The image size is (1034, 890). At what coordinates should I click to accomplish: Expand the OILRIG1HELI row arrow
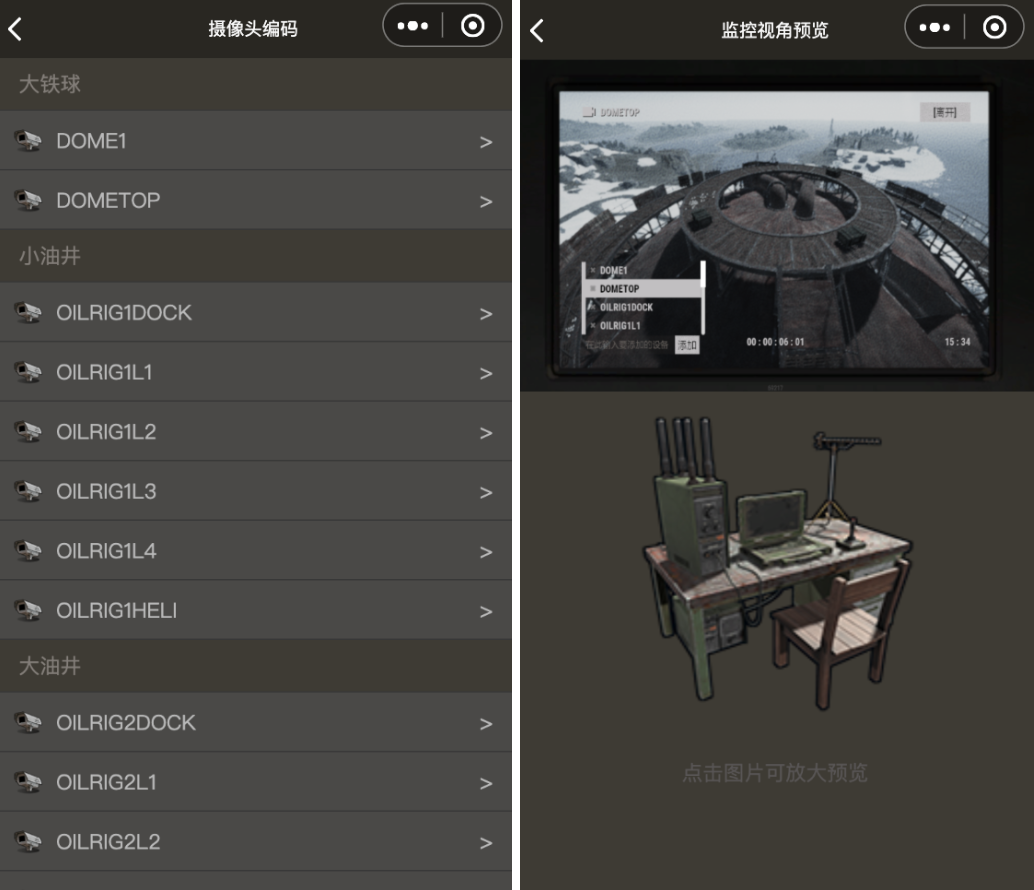coord(486,612)
